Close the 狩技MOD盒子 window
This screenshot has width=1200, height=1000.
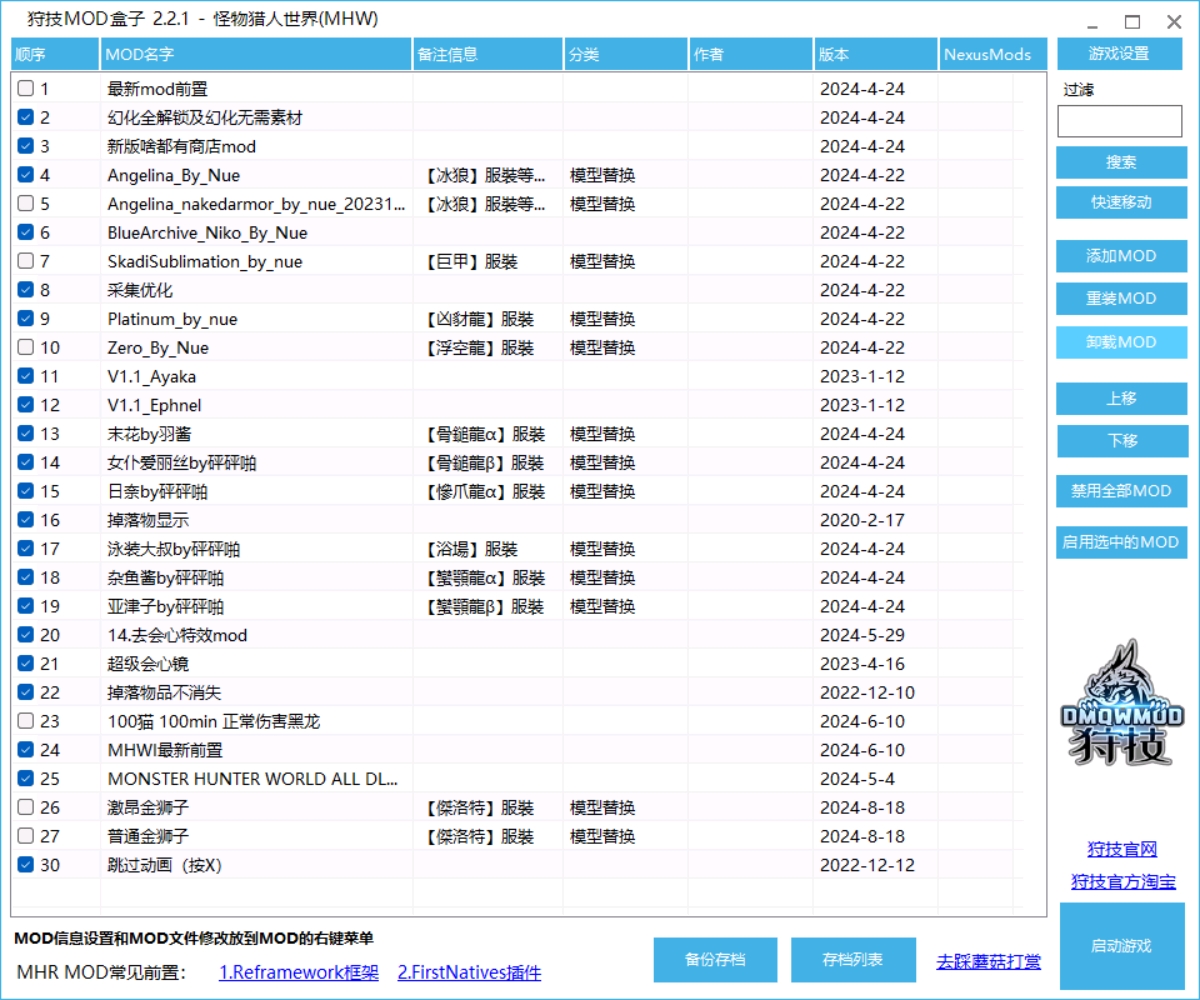click(1174, 22)
